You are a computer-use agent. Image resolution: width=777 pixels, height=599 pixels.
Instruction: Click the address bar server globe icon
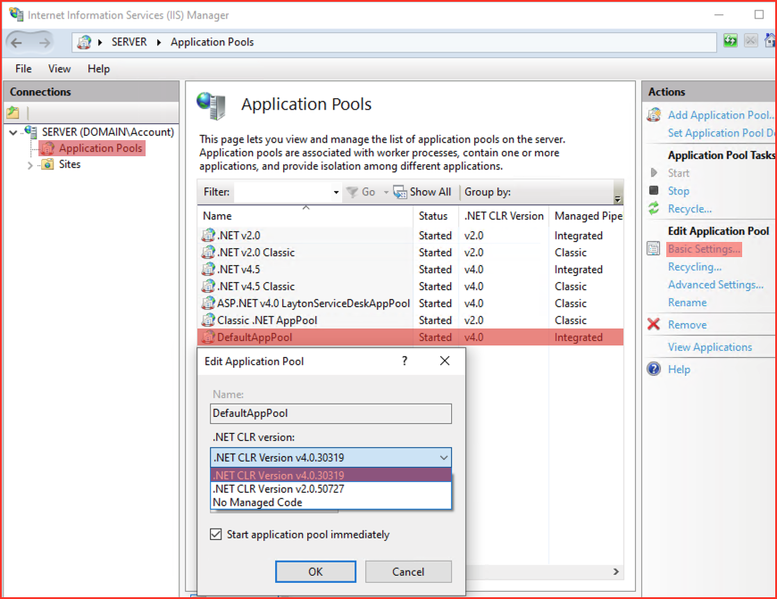click(84, 42)
